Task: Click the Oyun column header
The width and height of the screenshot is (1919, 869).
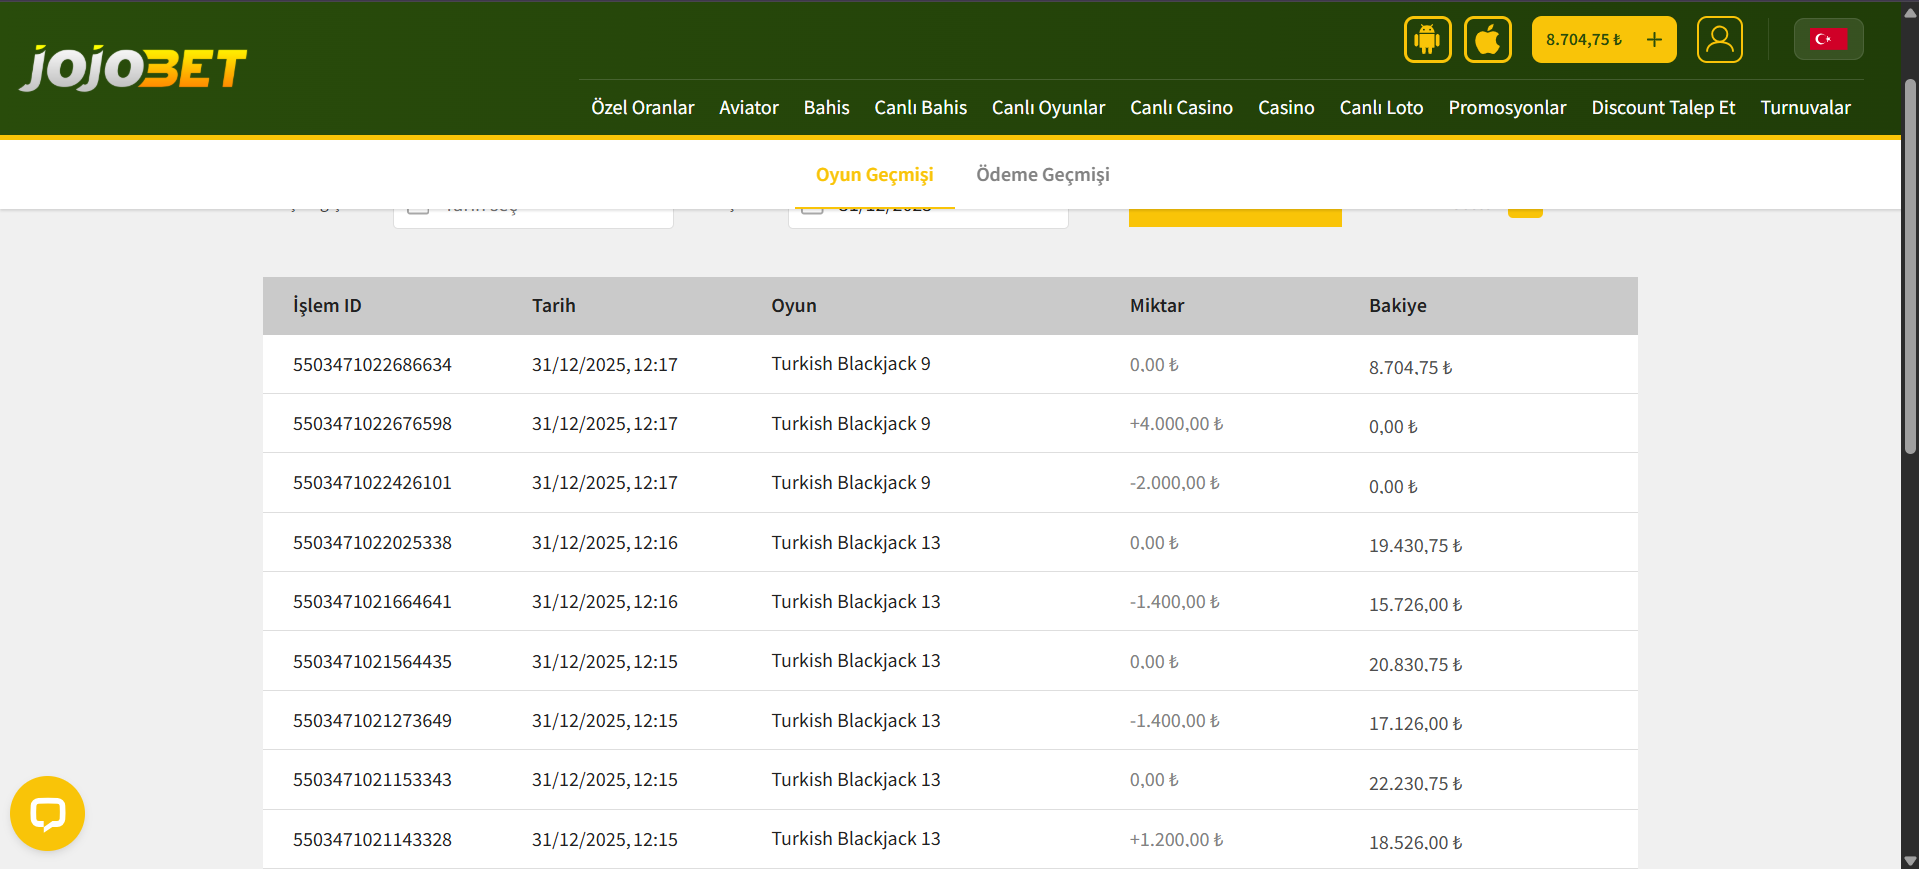Action: click(793, 306)
